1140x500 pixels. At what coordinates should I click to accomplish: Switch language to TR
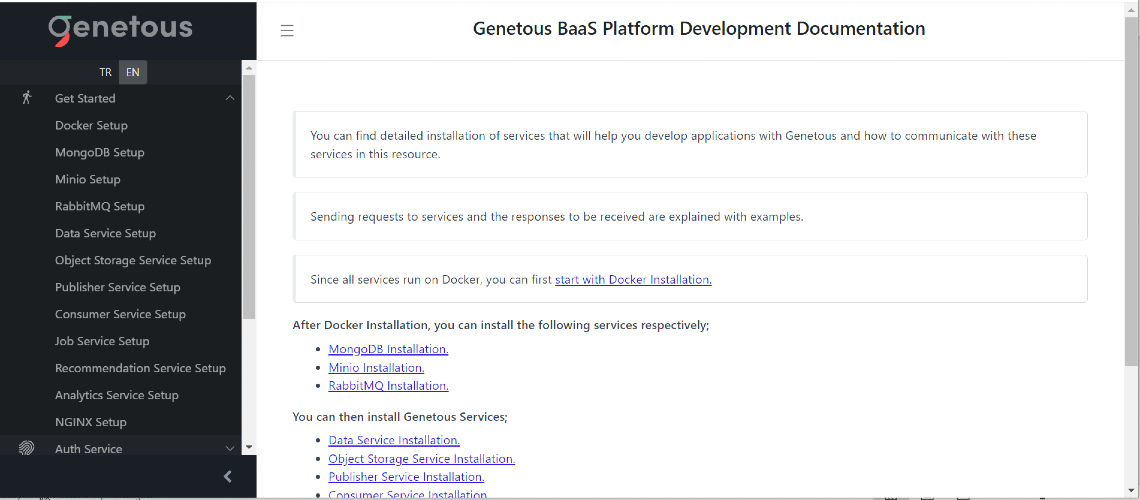click(106, 72)
